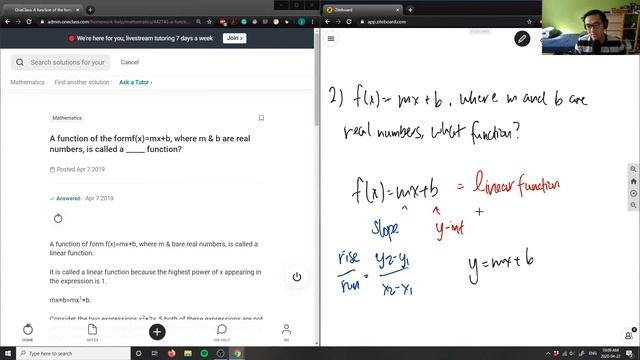Viewport: 640px width, 360px height.
Task: Click the round plus add button
Action: [157, 332]
